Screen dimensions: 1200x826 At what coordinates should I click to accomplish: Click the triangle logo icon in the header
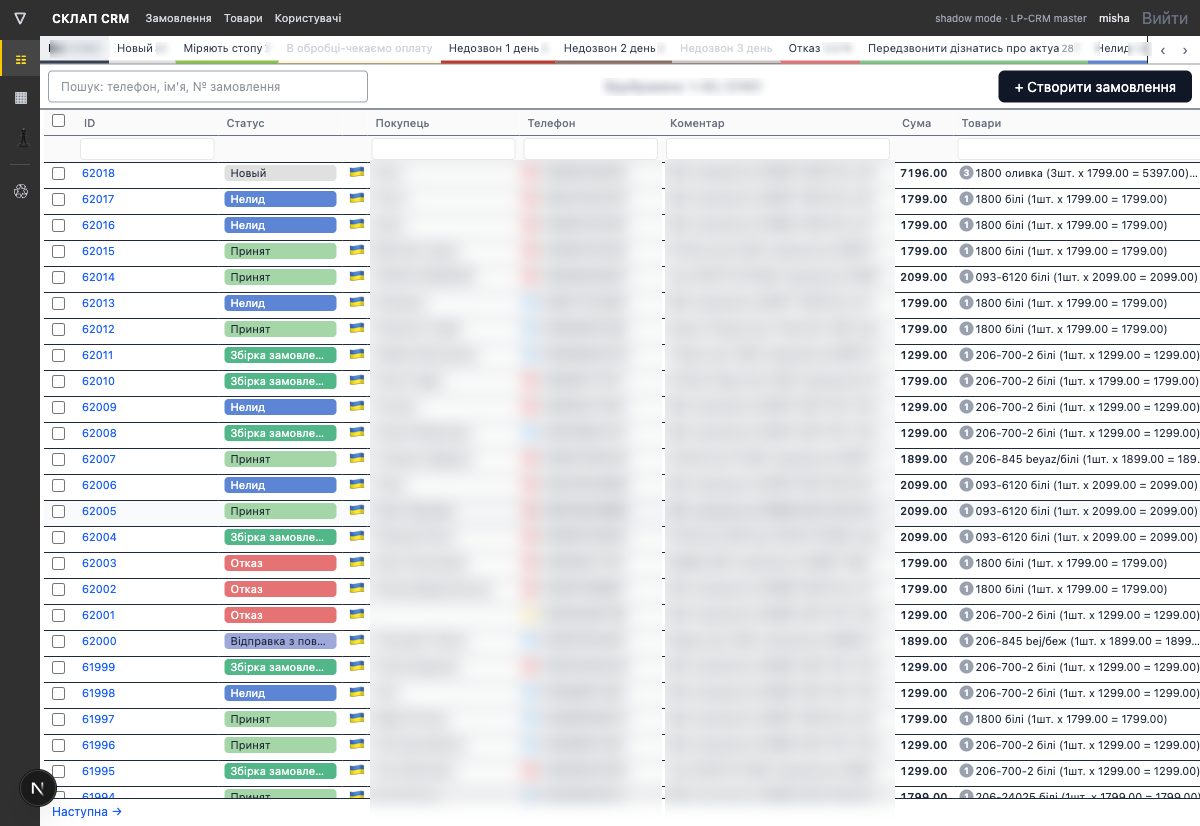pyautogui.click(x=20, y=18)
